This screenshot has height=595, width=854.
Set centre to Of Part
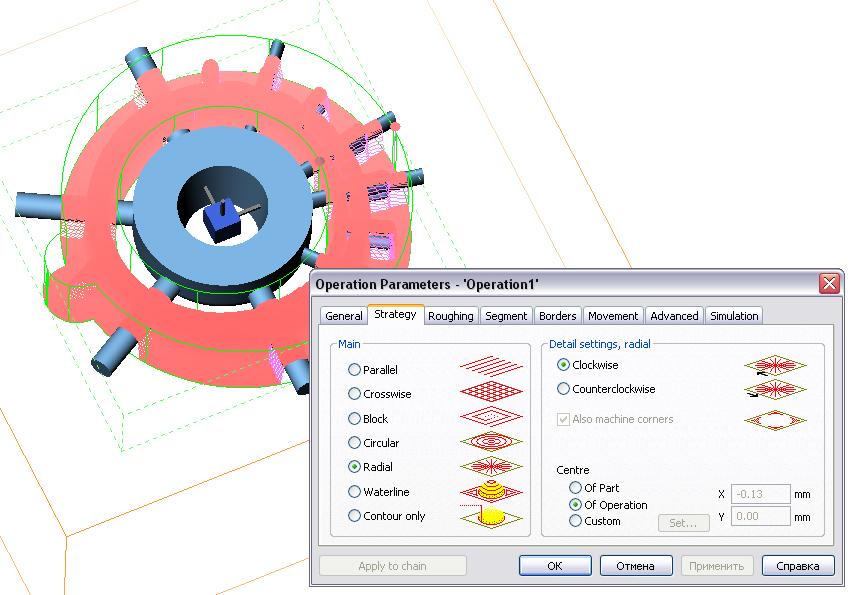575,488
